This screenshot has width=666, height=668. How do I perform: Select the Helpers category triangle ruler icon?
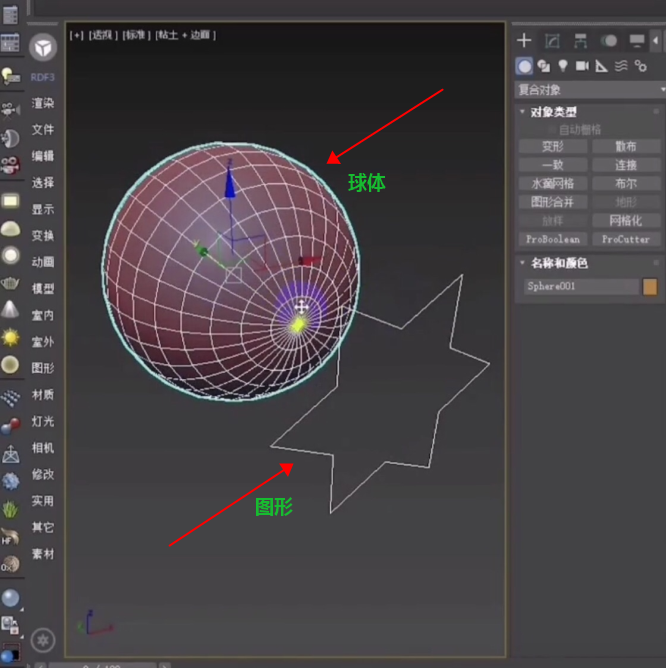pos(601,66)
